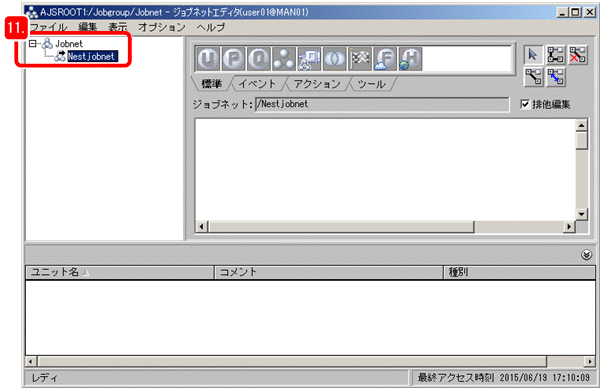The height and width of the screenshot is (392, 604).
Task: Choose the sequential relation line connect tool
Action: tap(555, 55)
